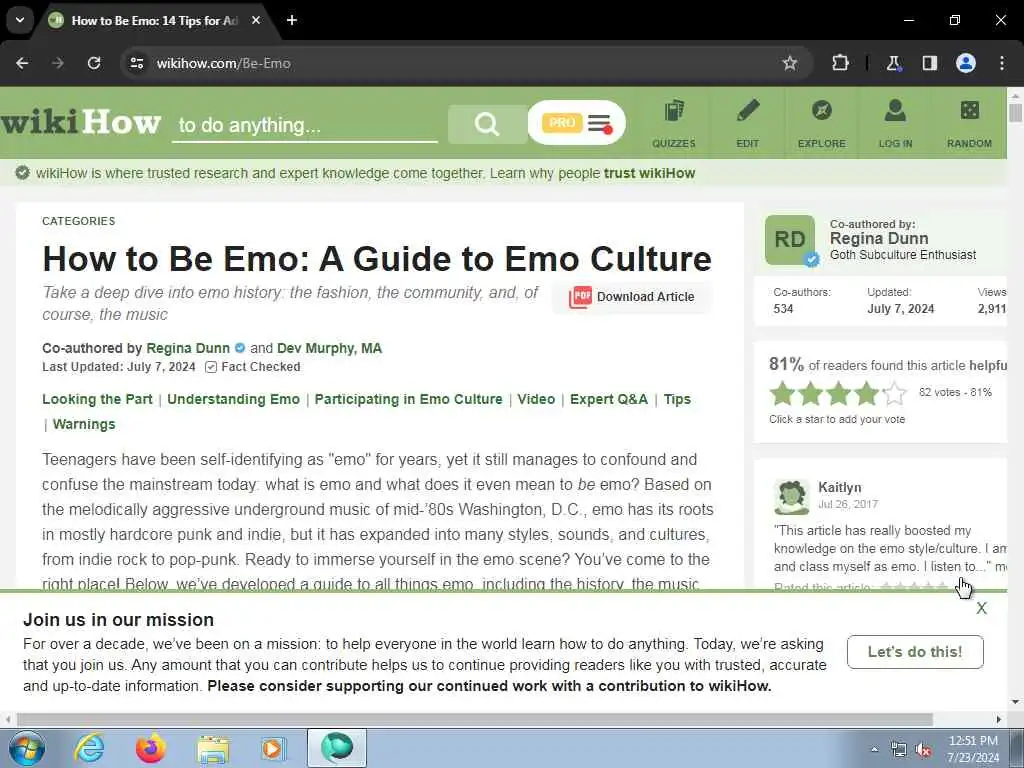Open the media player taskbar icon
Image resolution: width=1024 pixels, height=768 pixels.
tap(273, 748)
